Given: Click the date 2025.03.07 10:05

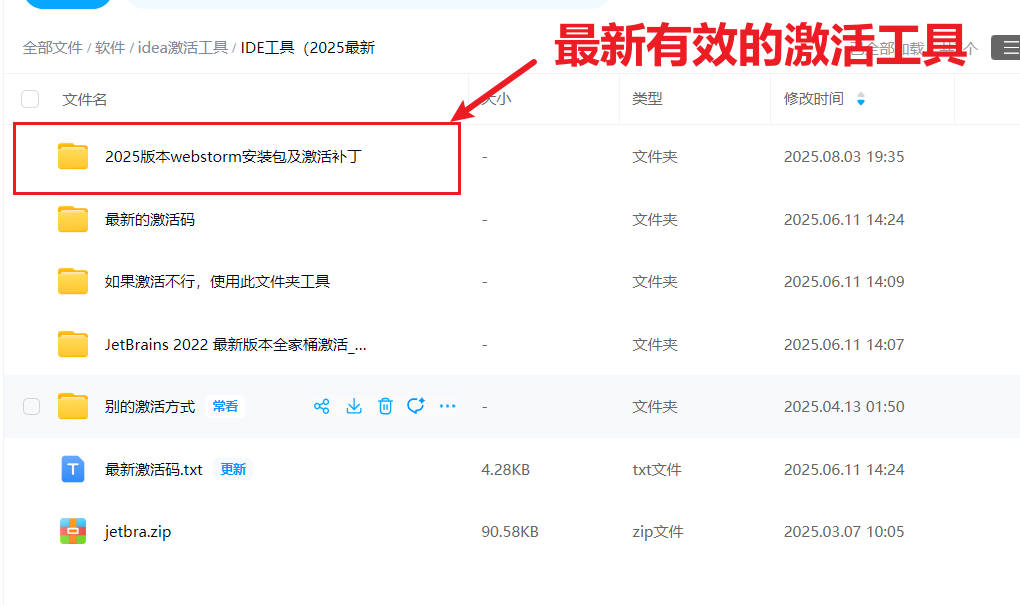Looking at the screenshot, I should point(844,531).
